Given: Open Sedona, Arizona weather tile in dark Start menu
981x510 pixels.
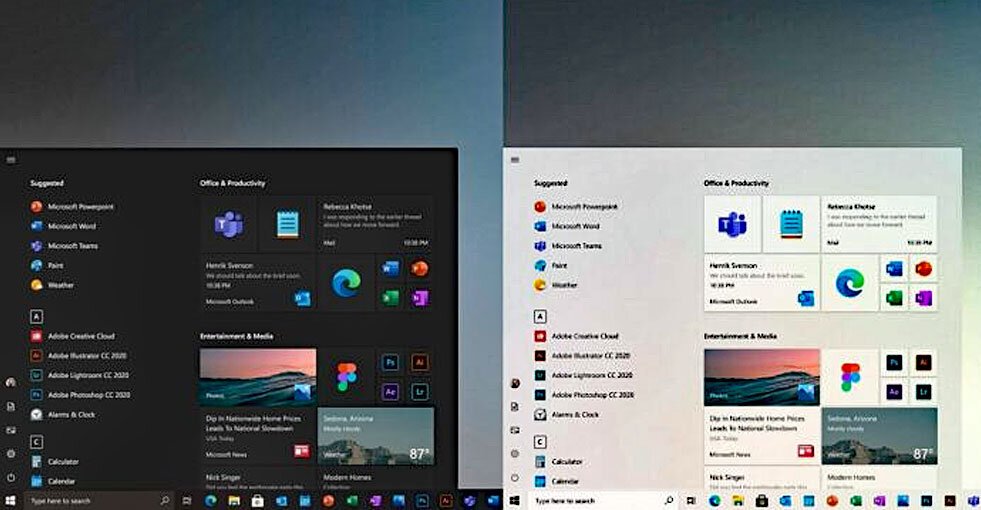Looking at the screenshot, I should [376, 436].
